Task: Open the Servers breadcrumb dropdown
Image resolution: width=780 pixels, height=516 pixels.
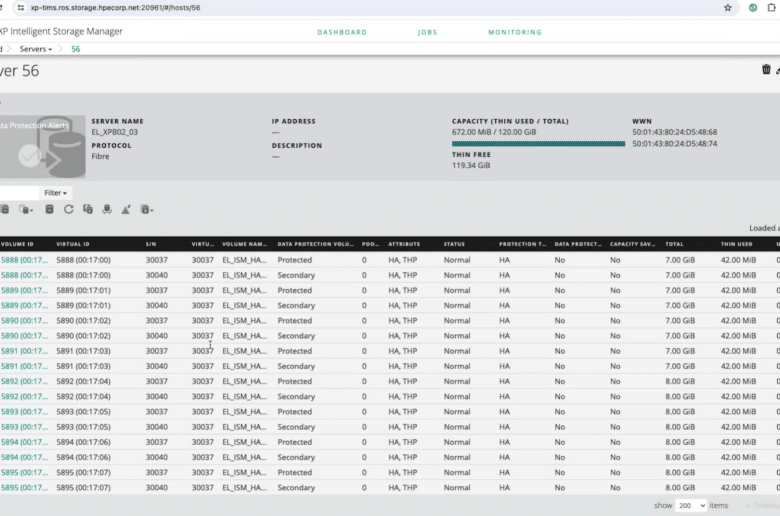Action: (35, 49)
